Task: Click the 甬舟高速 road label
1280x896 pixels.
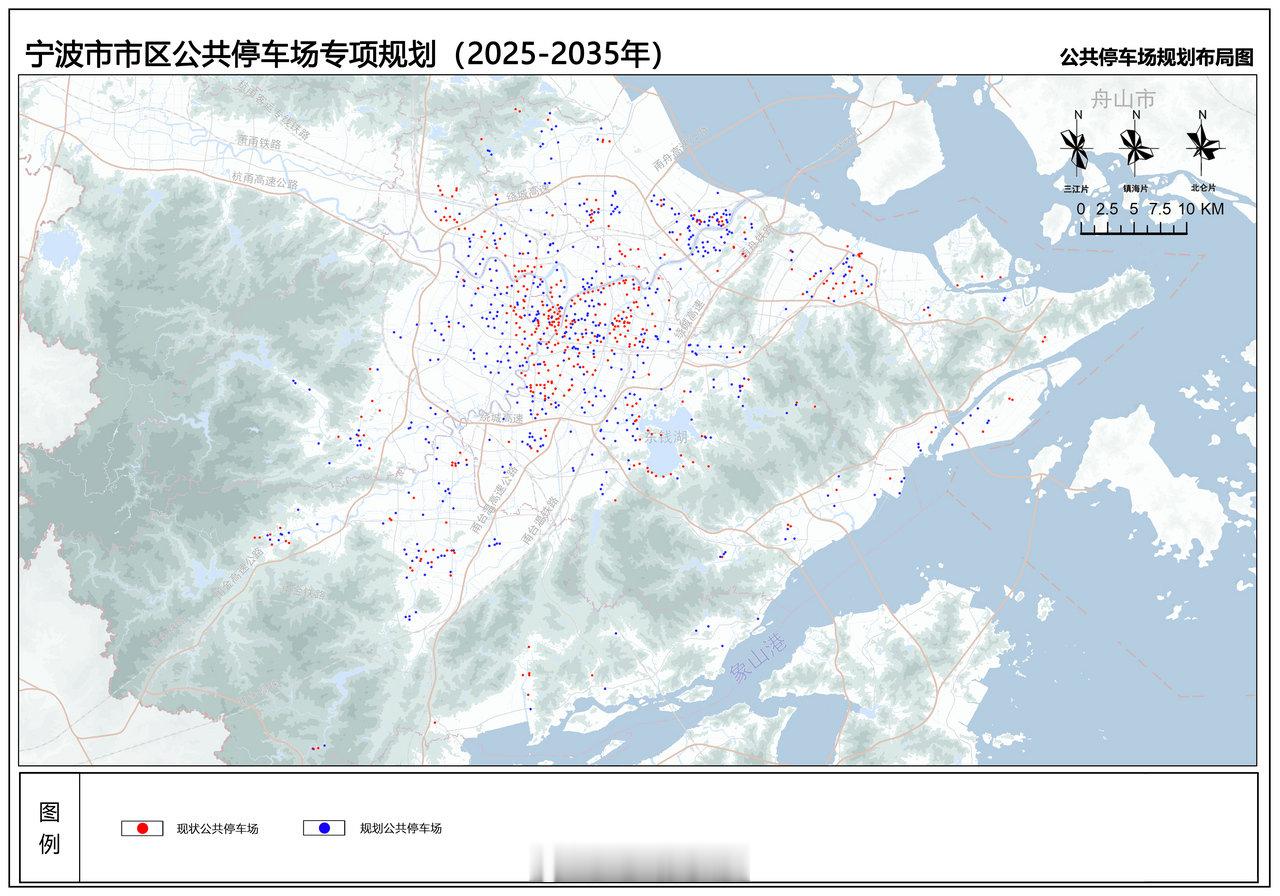Action: (680, 147)
